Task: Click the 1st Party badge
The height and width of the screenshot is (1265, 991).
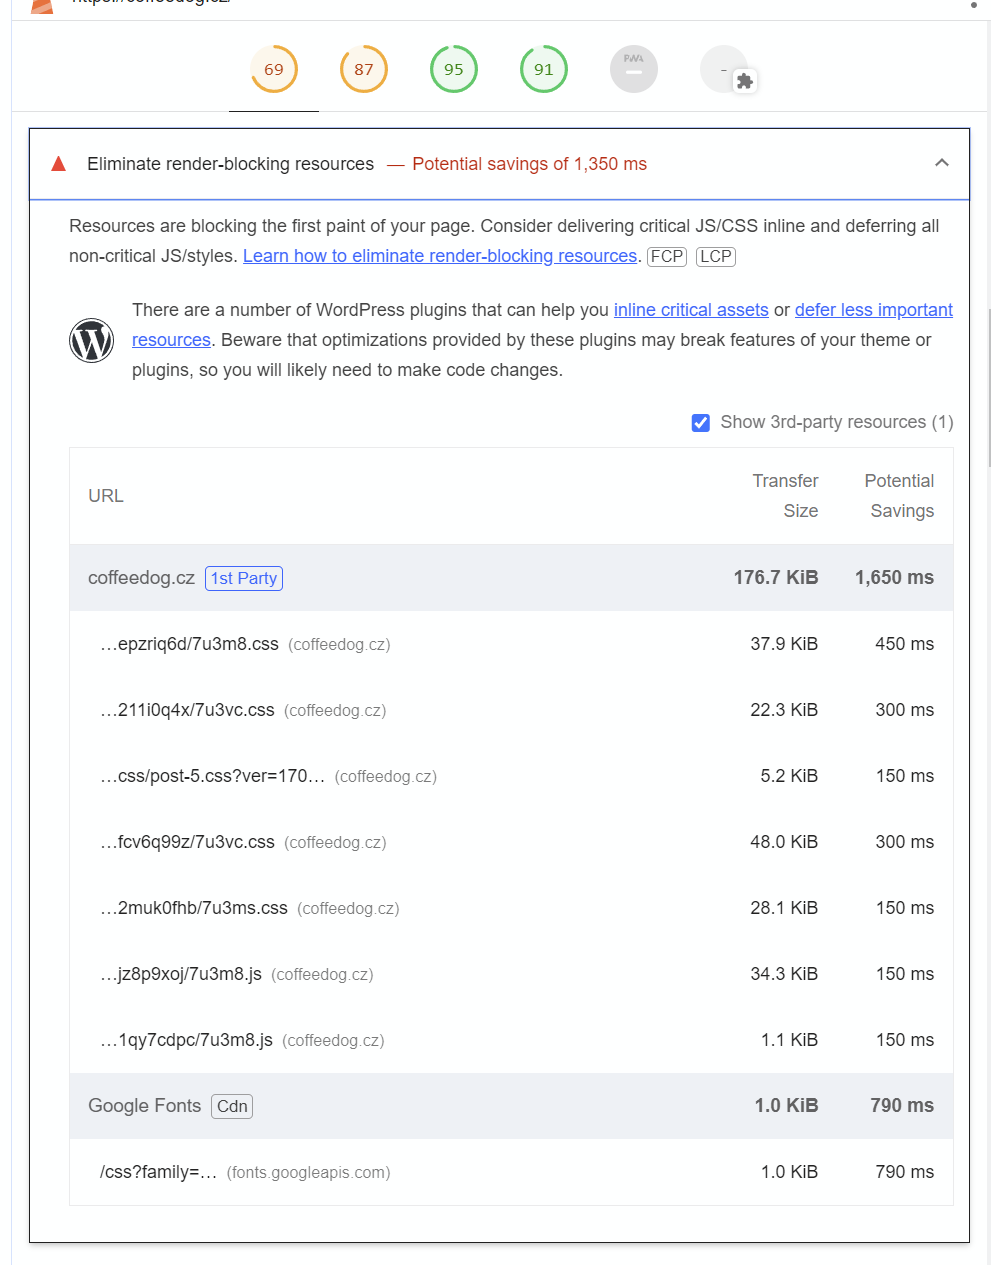Action: (244, 578)
